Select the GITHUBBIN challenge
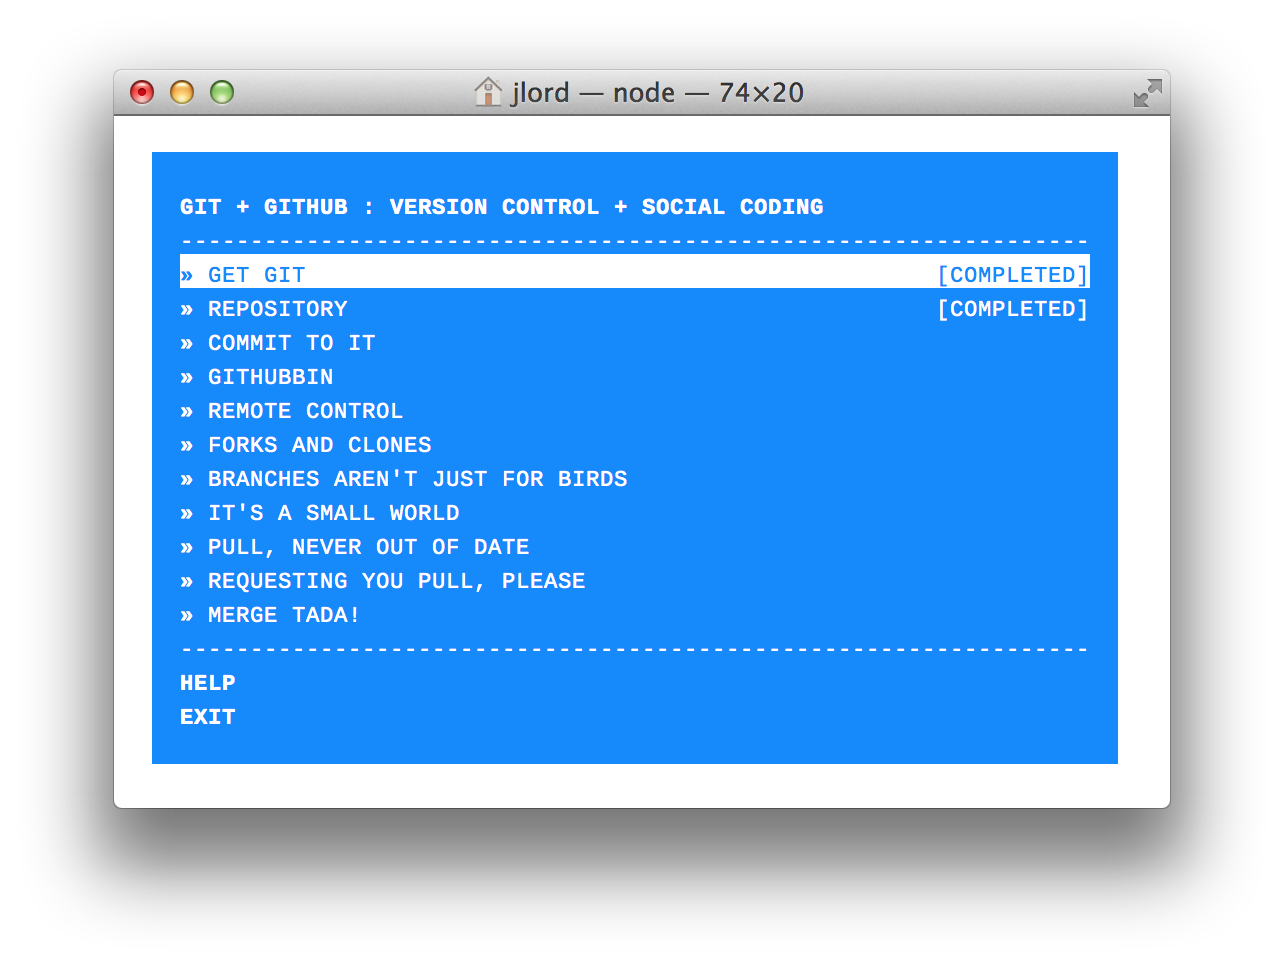 click(270, 377)
